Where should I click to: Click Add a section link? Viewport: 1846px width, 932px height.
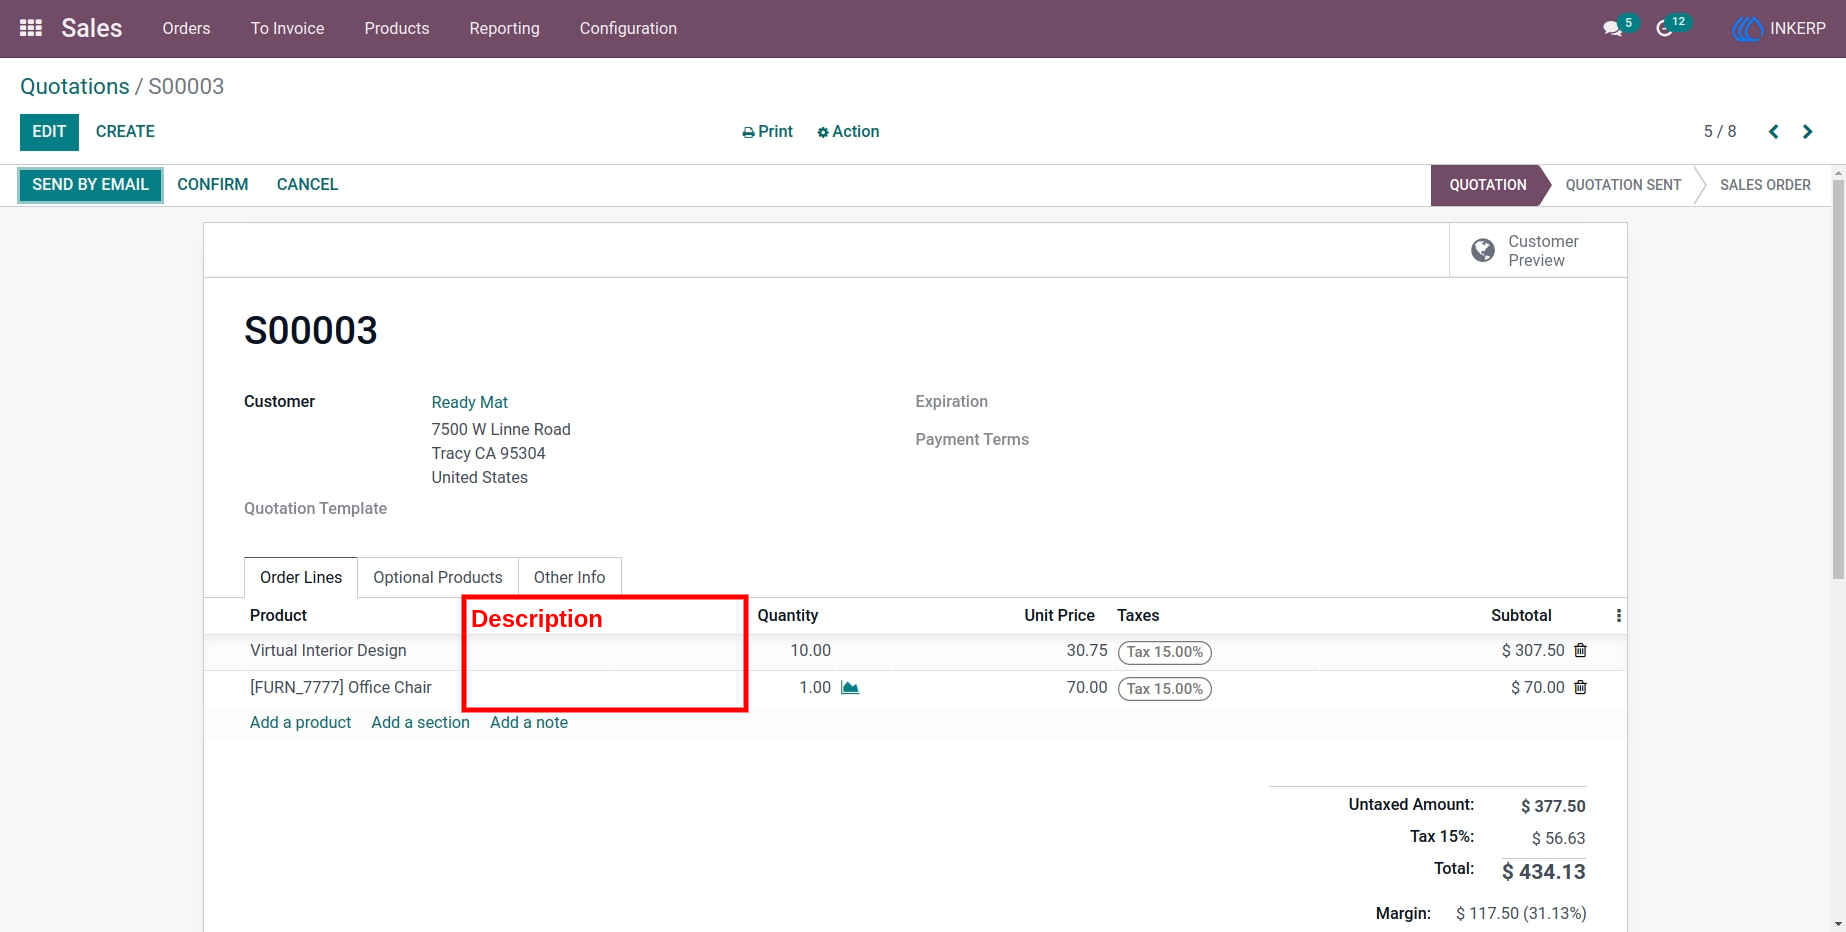tap(421, 722)
